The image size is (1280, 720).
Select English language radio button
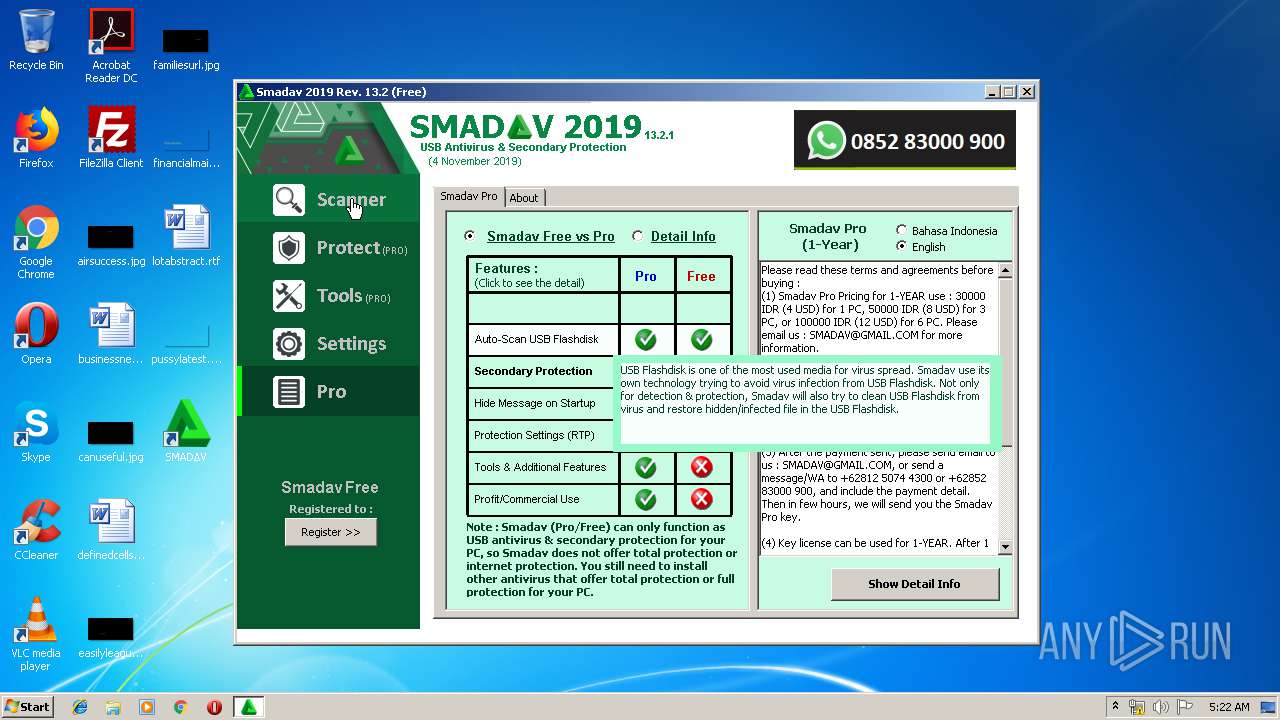pyautogui.click(x=901, y=247)
